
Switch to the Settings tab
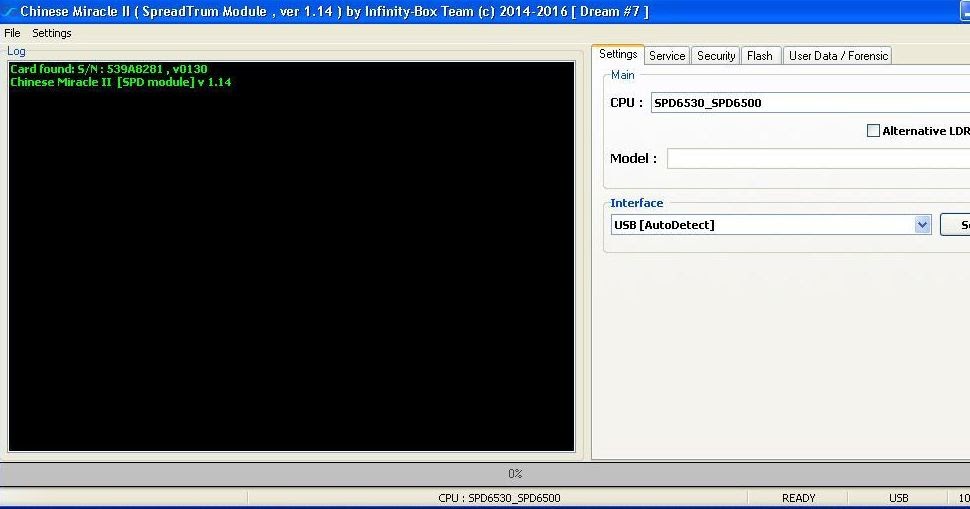pyautogui.click(x=617, y=54)
